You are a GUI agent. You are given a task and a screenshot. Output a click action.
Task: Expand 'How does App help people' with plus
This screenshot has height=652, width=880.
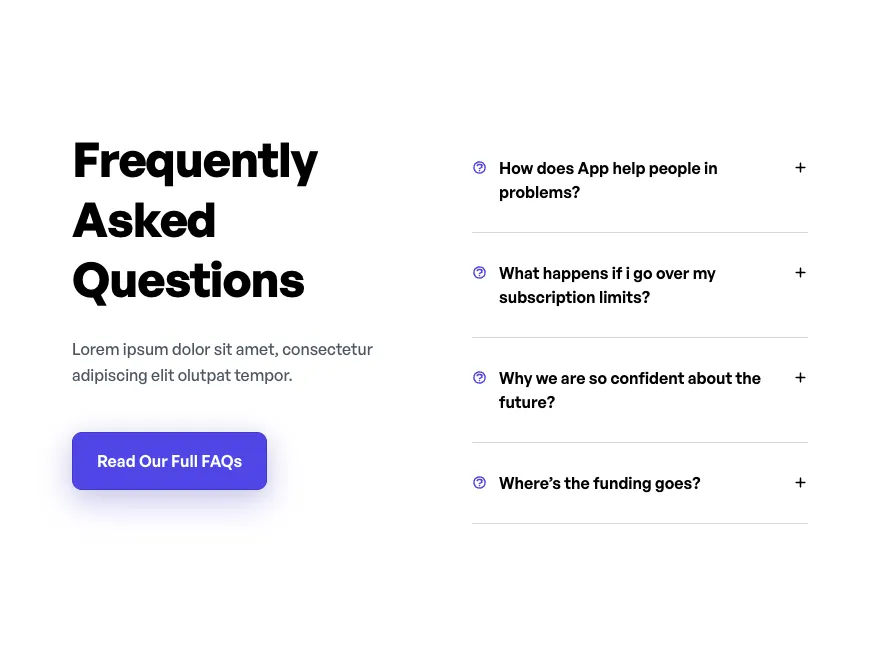(x=800, y=168)
